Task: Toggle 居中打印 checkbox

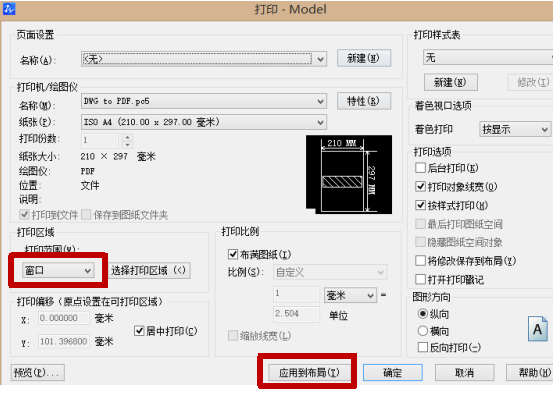Action: (139, 331)
